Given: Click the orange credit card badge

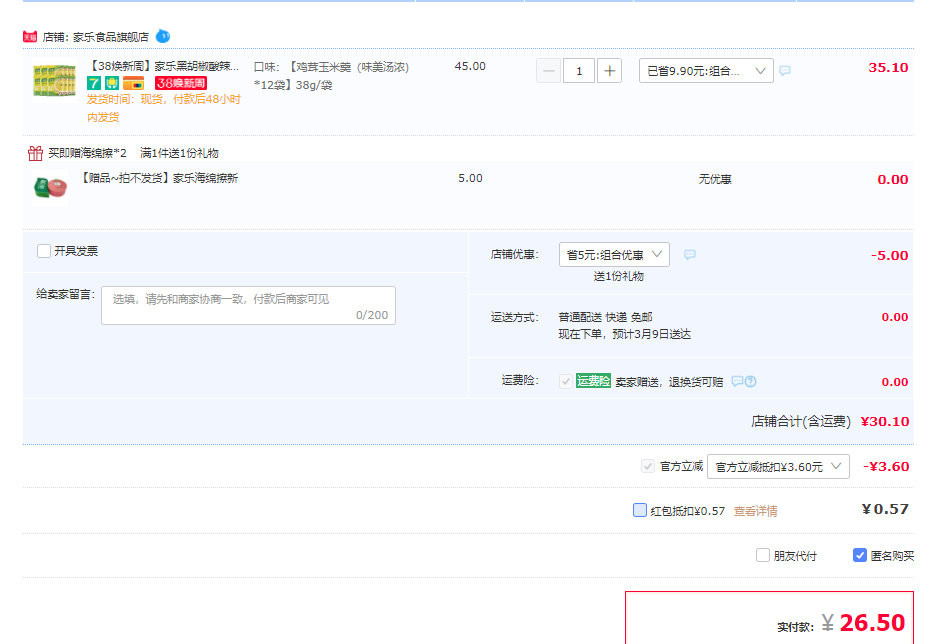Looking at the screenshot, I should [x=133, y=83].
